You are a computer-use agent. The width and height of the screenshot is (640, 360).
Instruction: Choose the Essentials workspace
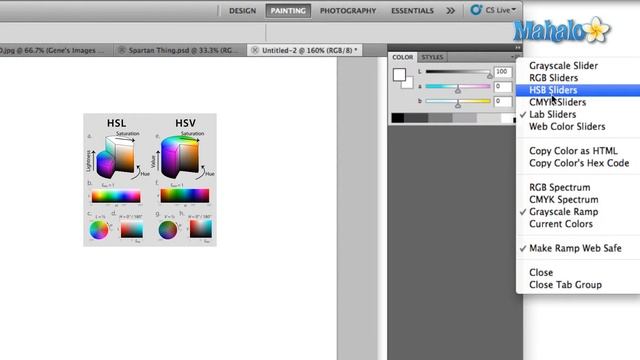(412, 11)
